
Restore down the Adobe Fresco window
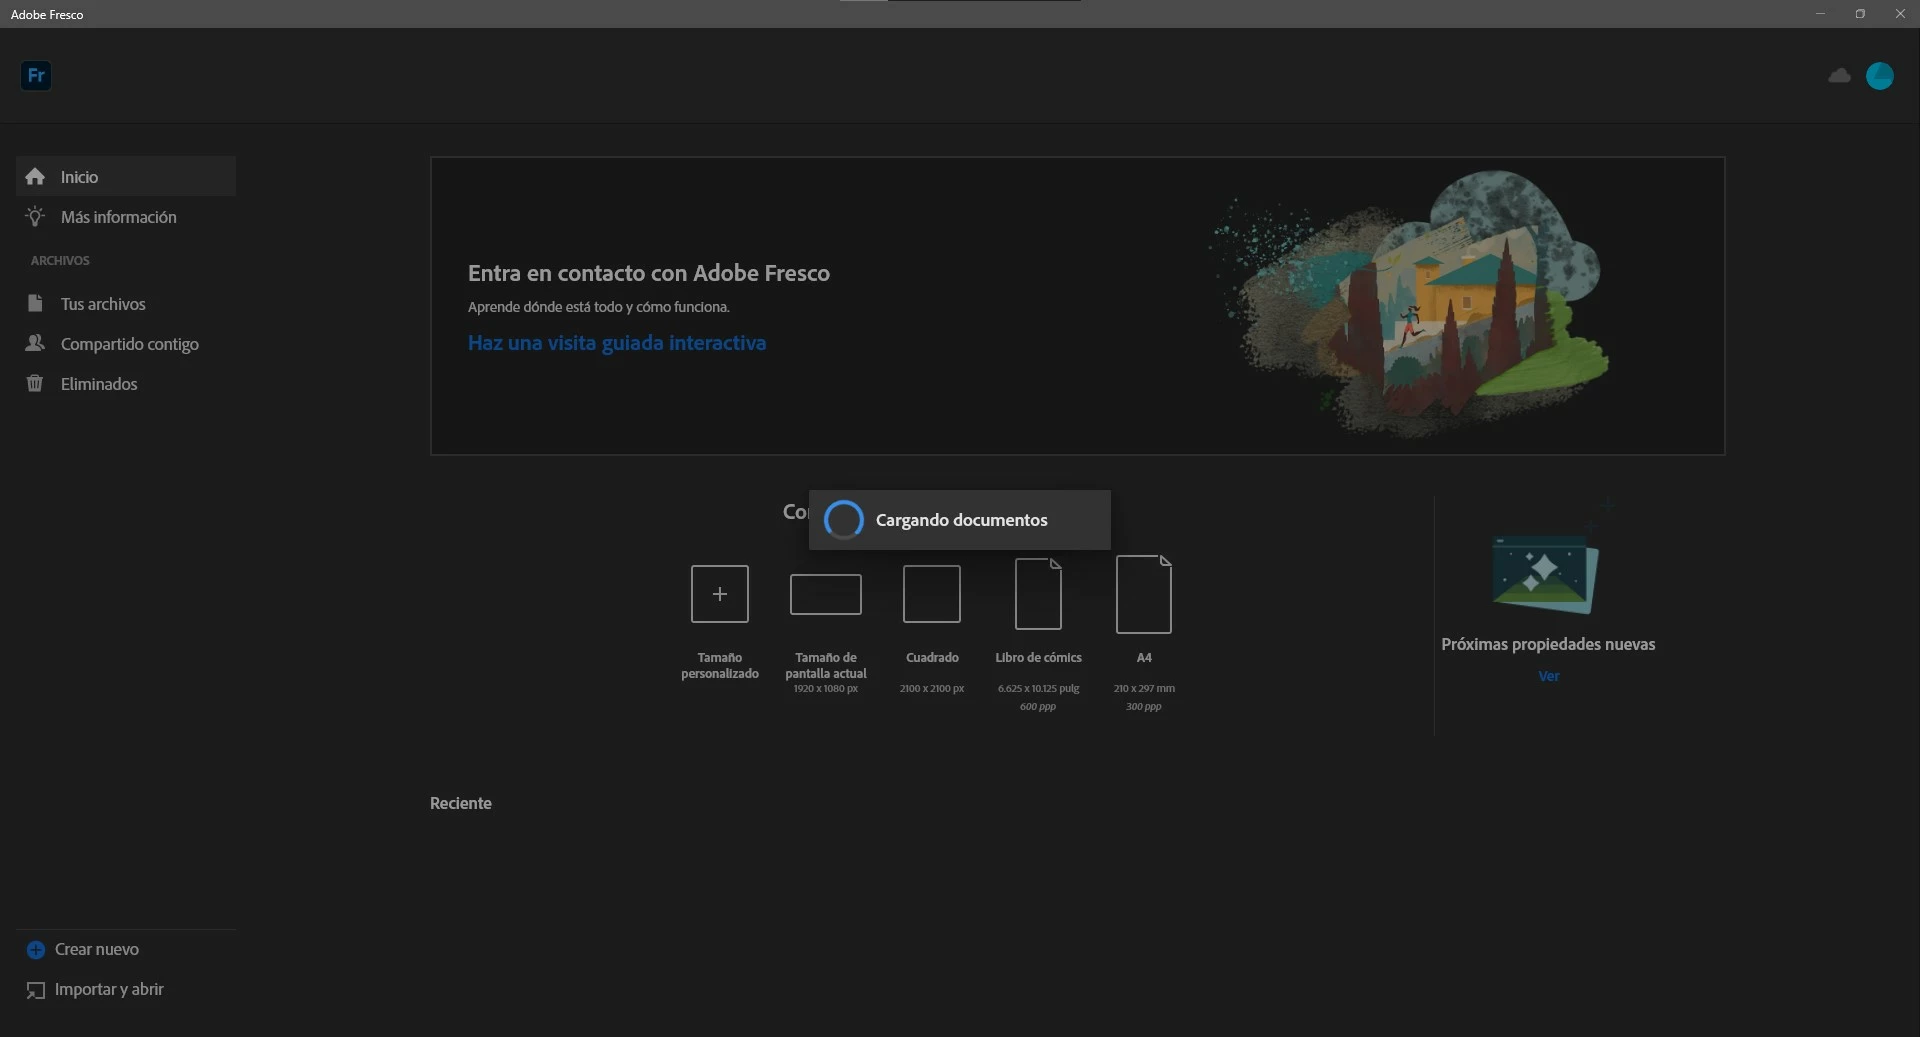click(x=1860, y=14)
